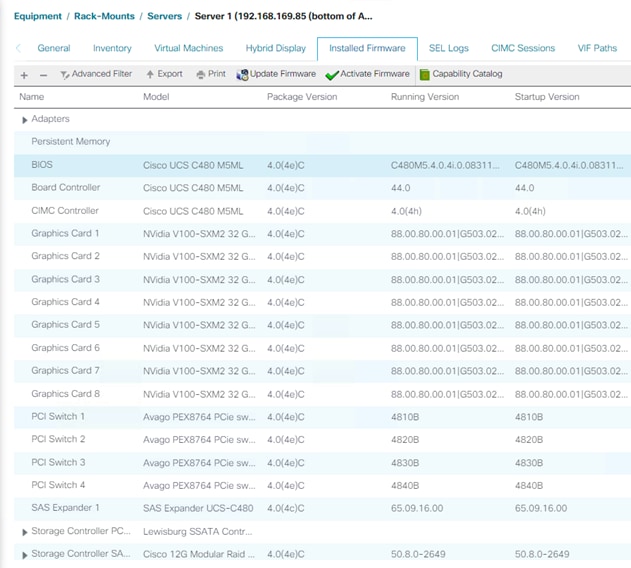This screenshot has height=568, width=631.
Task: Click running version 4810B cell
Action: (x=405, y=417)
